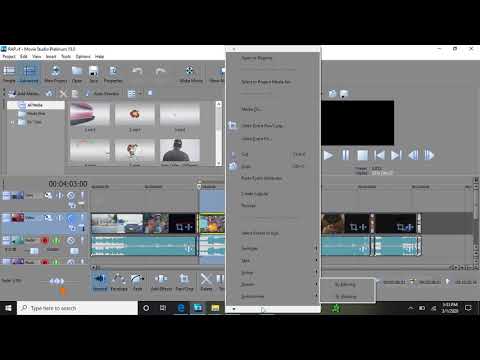Mute the highlighted Video track
The image size is (480, 360).
pos(71,218)
